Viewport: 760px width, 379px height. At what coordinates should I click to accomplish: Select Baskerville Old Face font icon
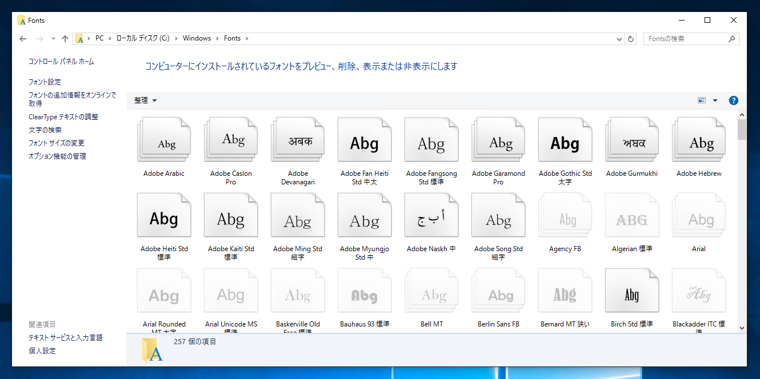(x=298, y=291)
